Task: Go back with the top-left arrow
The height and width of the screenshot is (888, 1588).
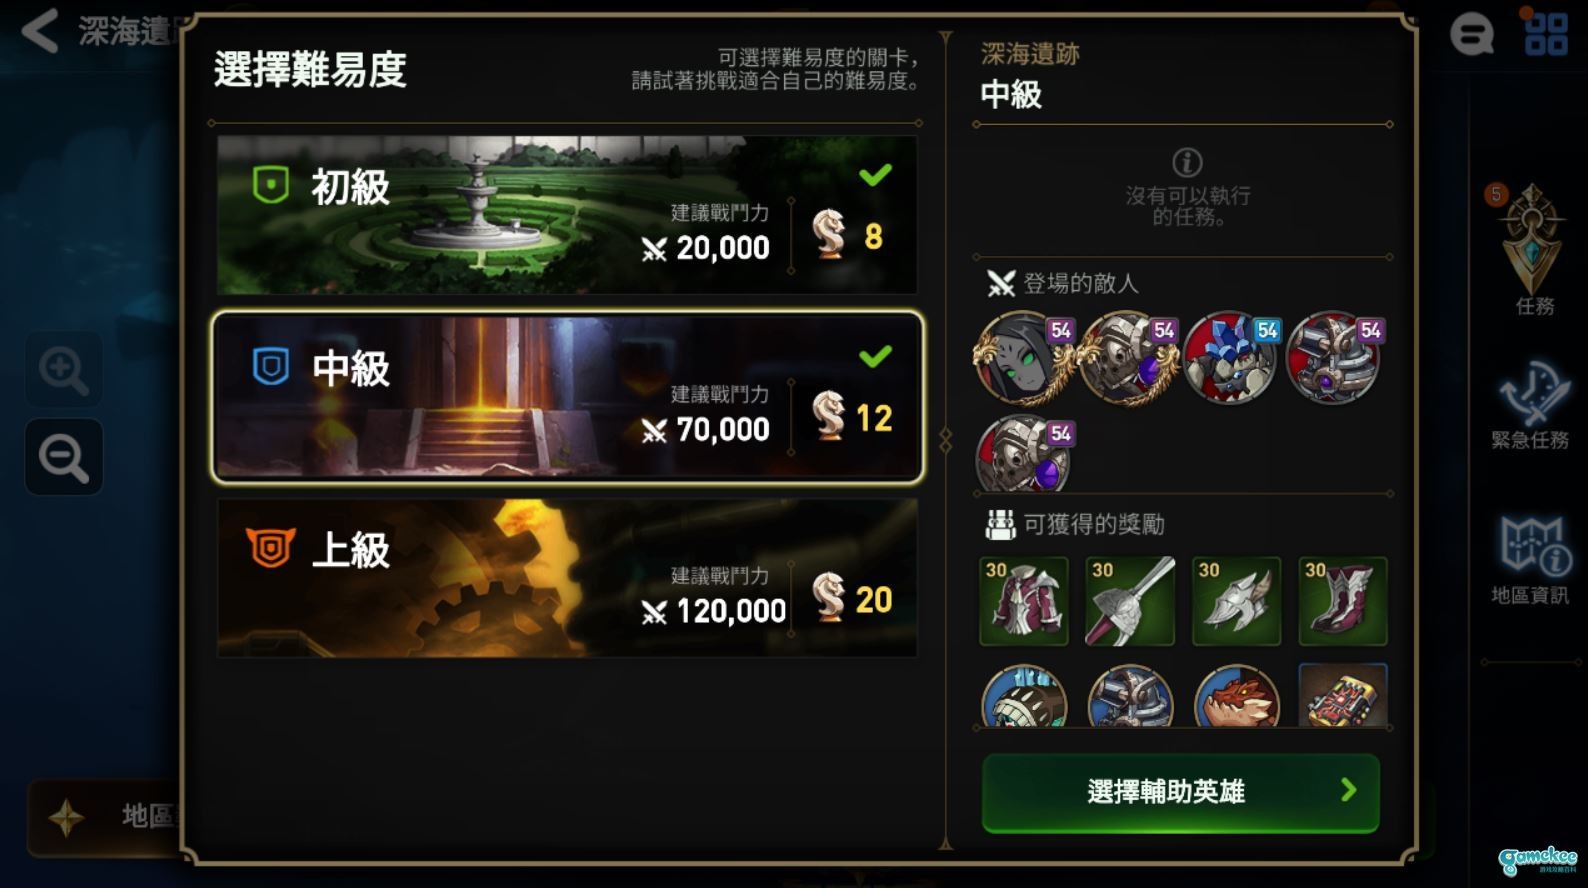Action: click(40, 31)
